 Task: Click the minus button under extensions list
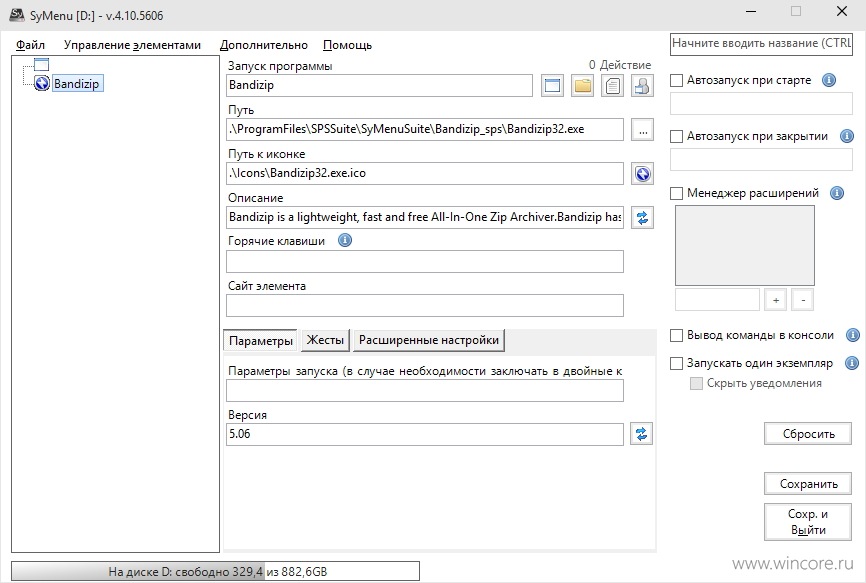(803, 300)
